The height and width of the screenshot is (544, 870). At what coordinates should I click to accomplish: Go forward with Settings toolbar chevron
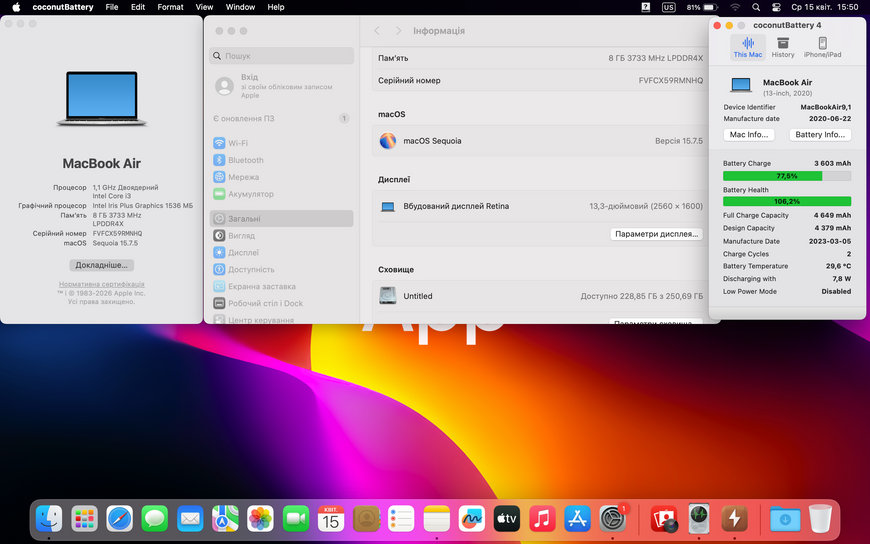click(x=398, y=31)
